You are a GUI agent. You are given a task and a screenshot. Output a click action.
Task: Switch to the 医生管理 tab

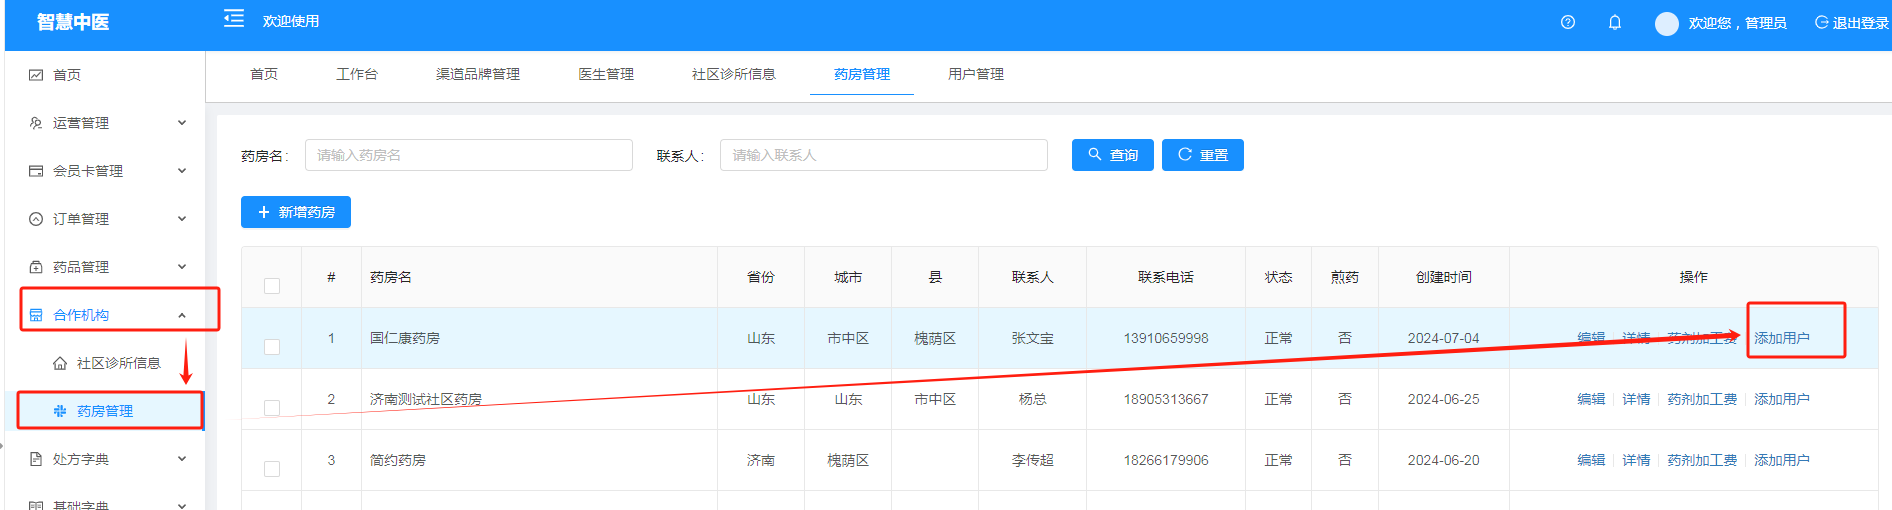(606, 74)
